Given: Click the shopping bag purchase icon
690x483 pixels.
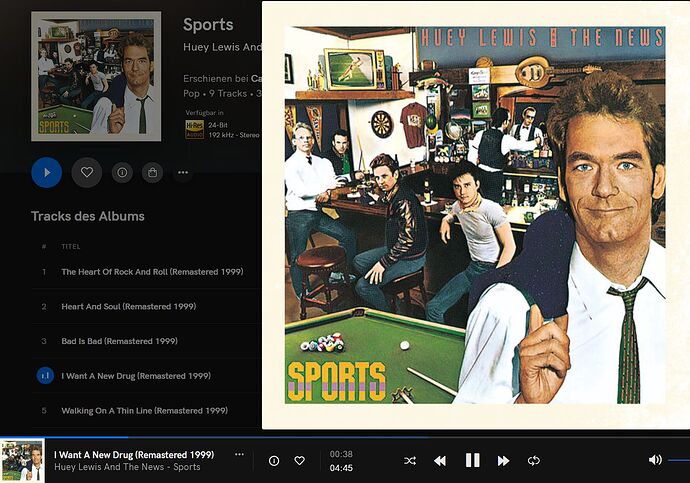Looking at the screenshot, I should 153,172.
